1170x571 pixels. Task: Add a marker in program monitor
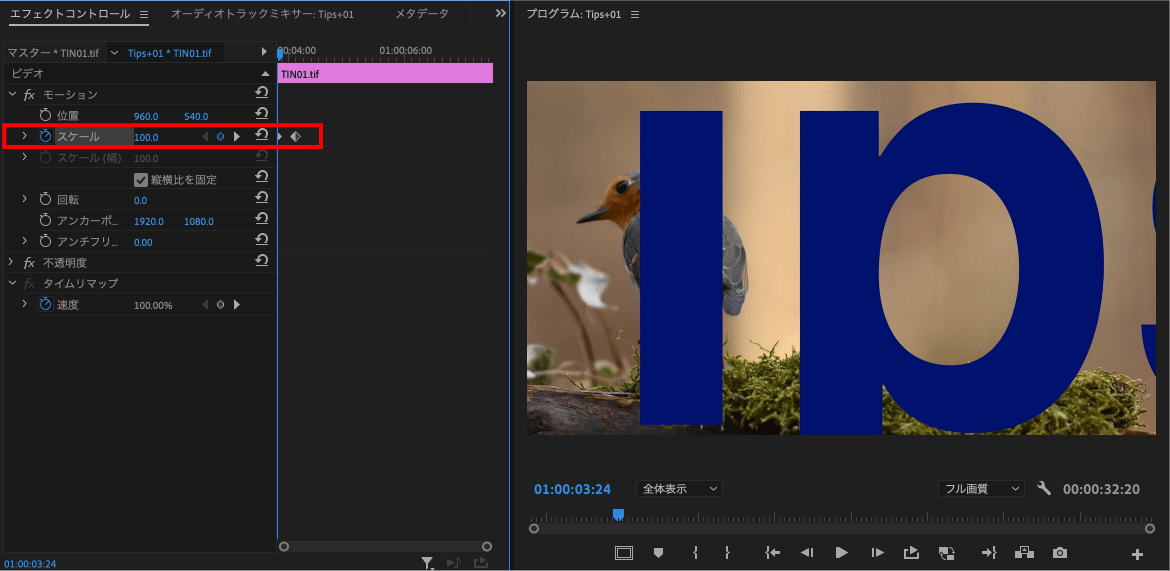(x=658, y=553)
